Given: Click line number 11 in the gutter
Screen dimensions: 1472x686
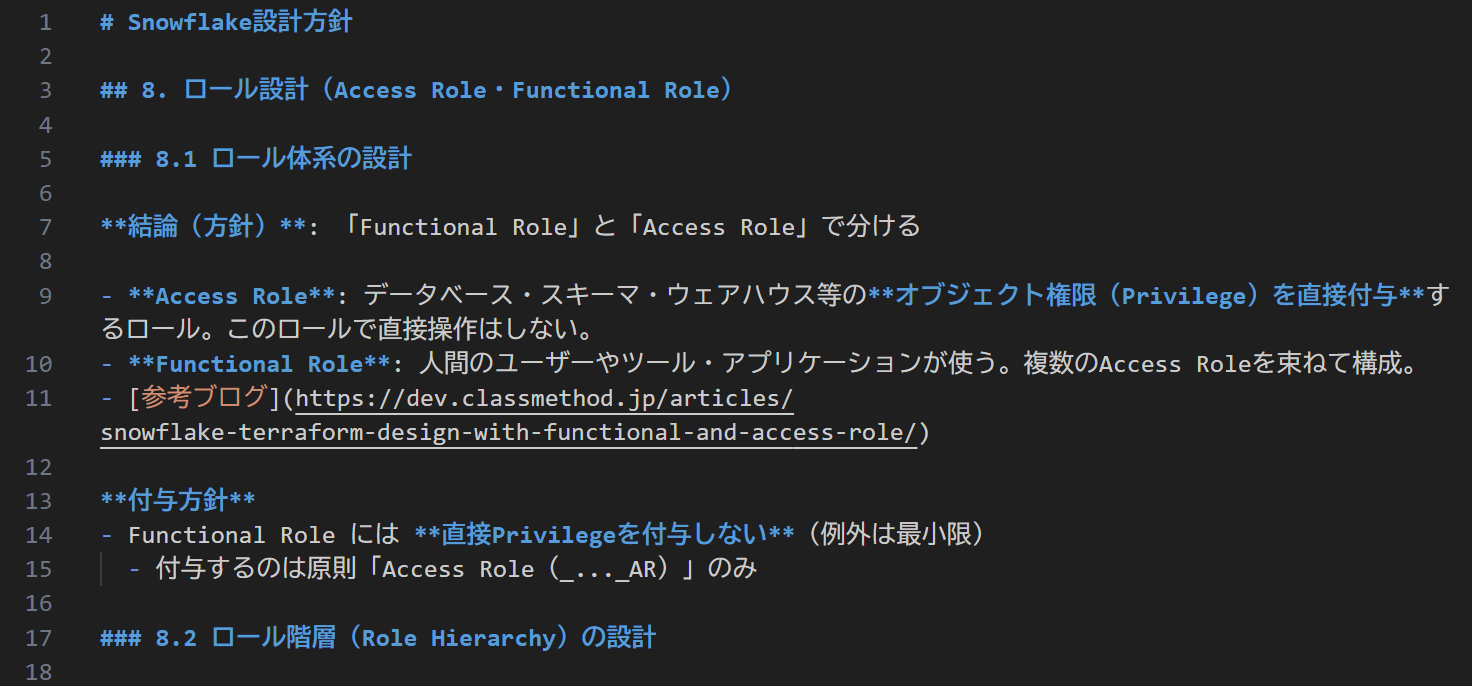Looking at the screenshot, I should pyautogui.click(x=40, y=398).
